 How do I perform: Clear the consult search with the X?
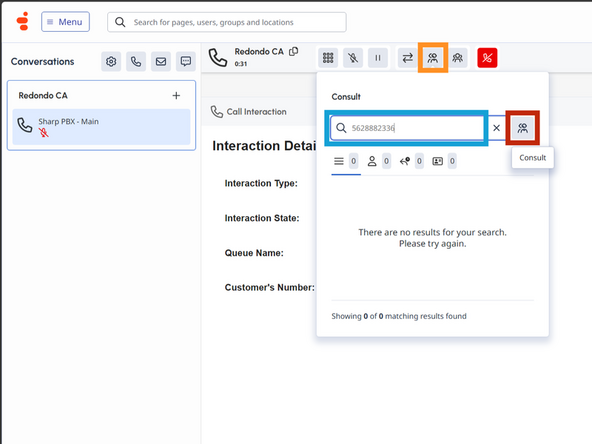click(496, 128)
